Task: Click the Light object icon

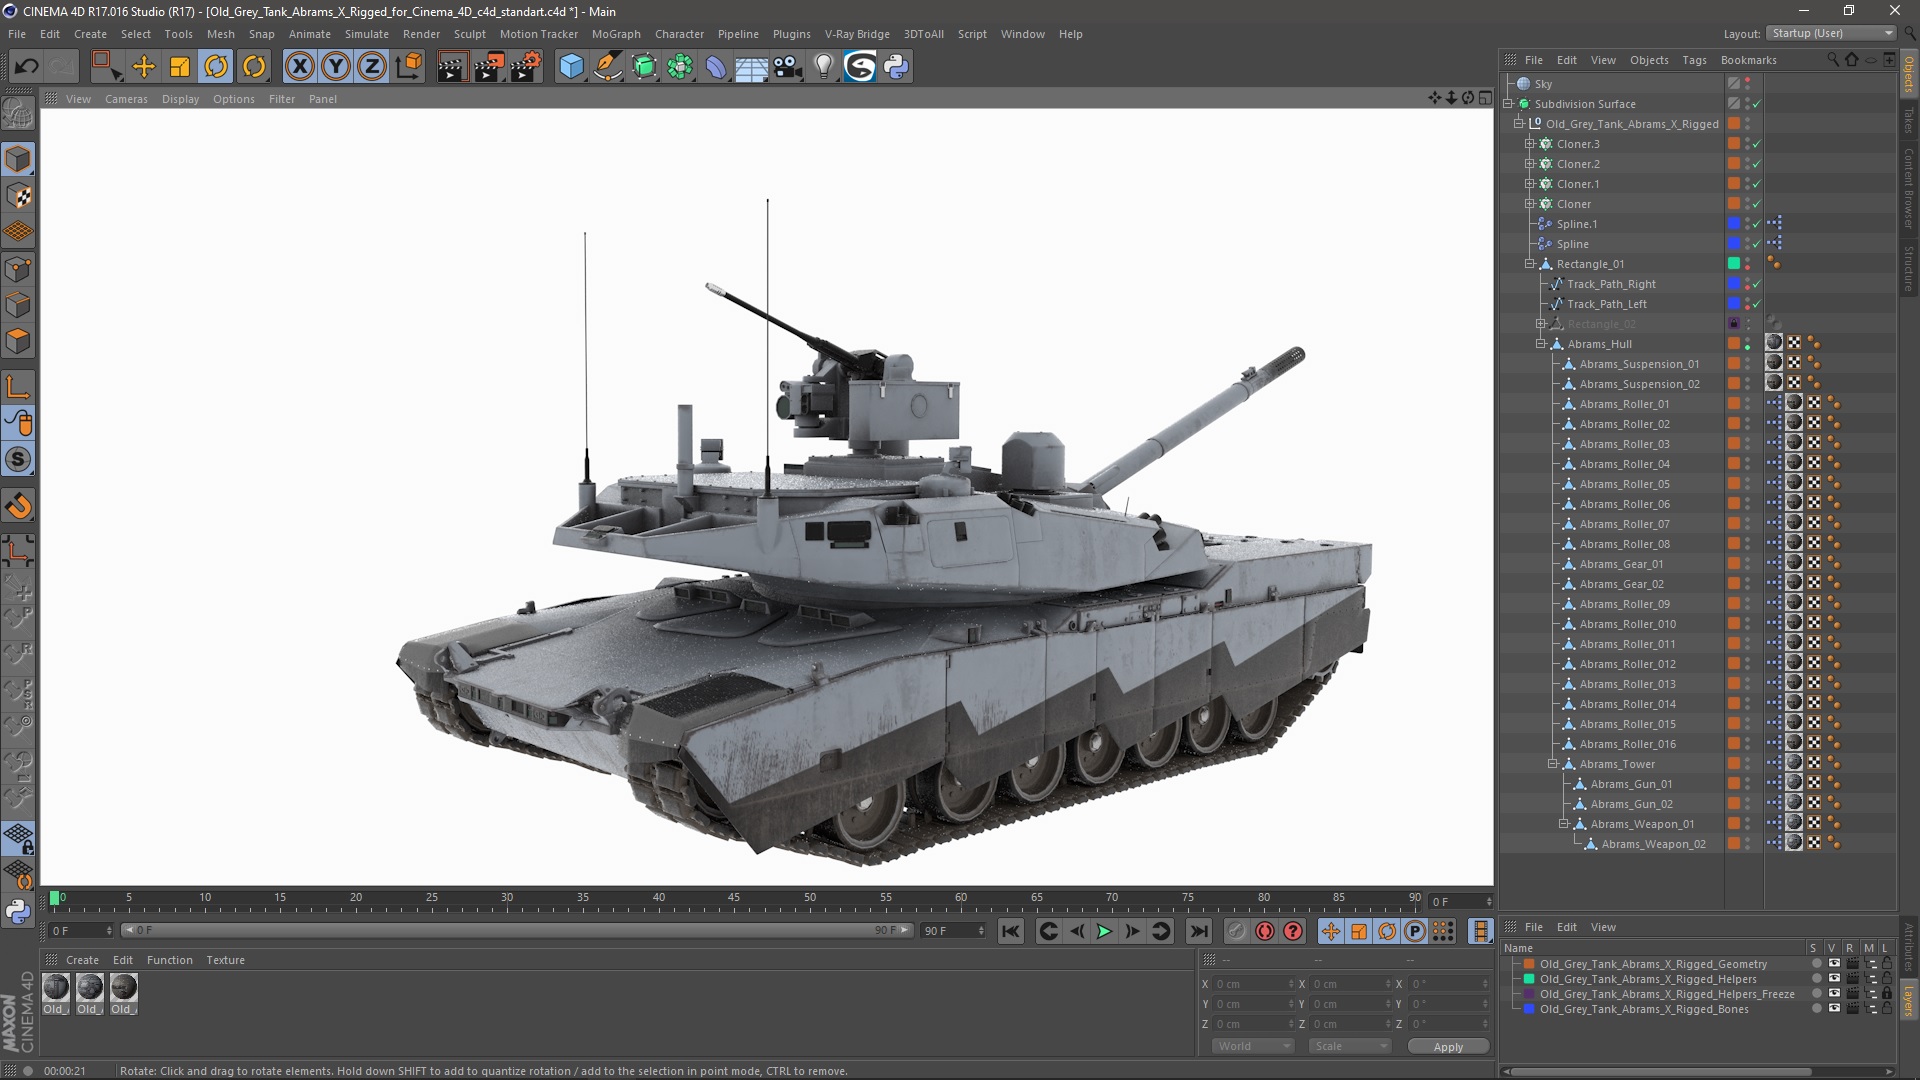Action: click(823, 67)
